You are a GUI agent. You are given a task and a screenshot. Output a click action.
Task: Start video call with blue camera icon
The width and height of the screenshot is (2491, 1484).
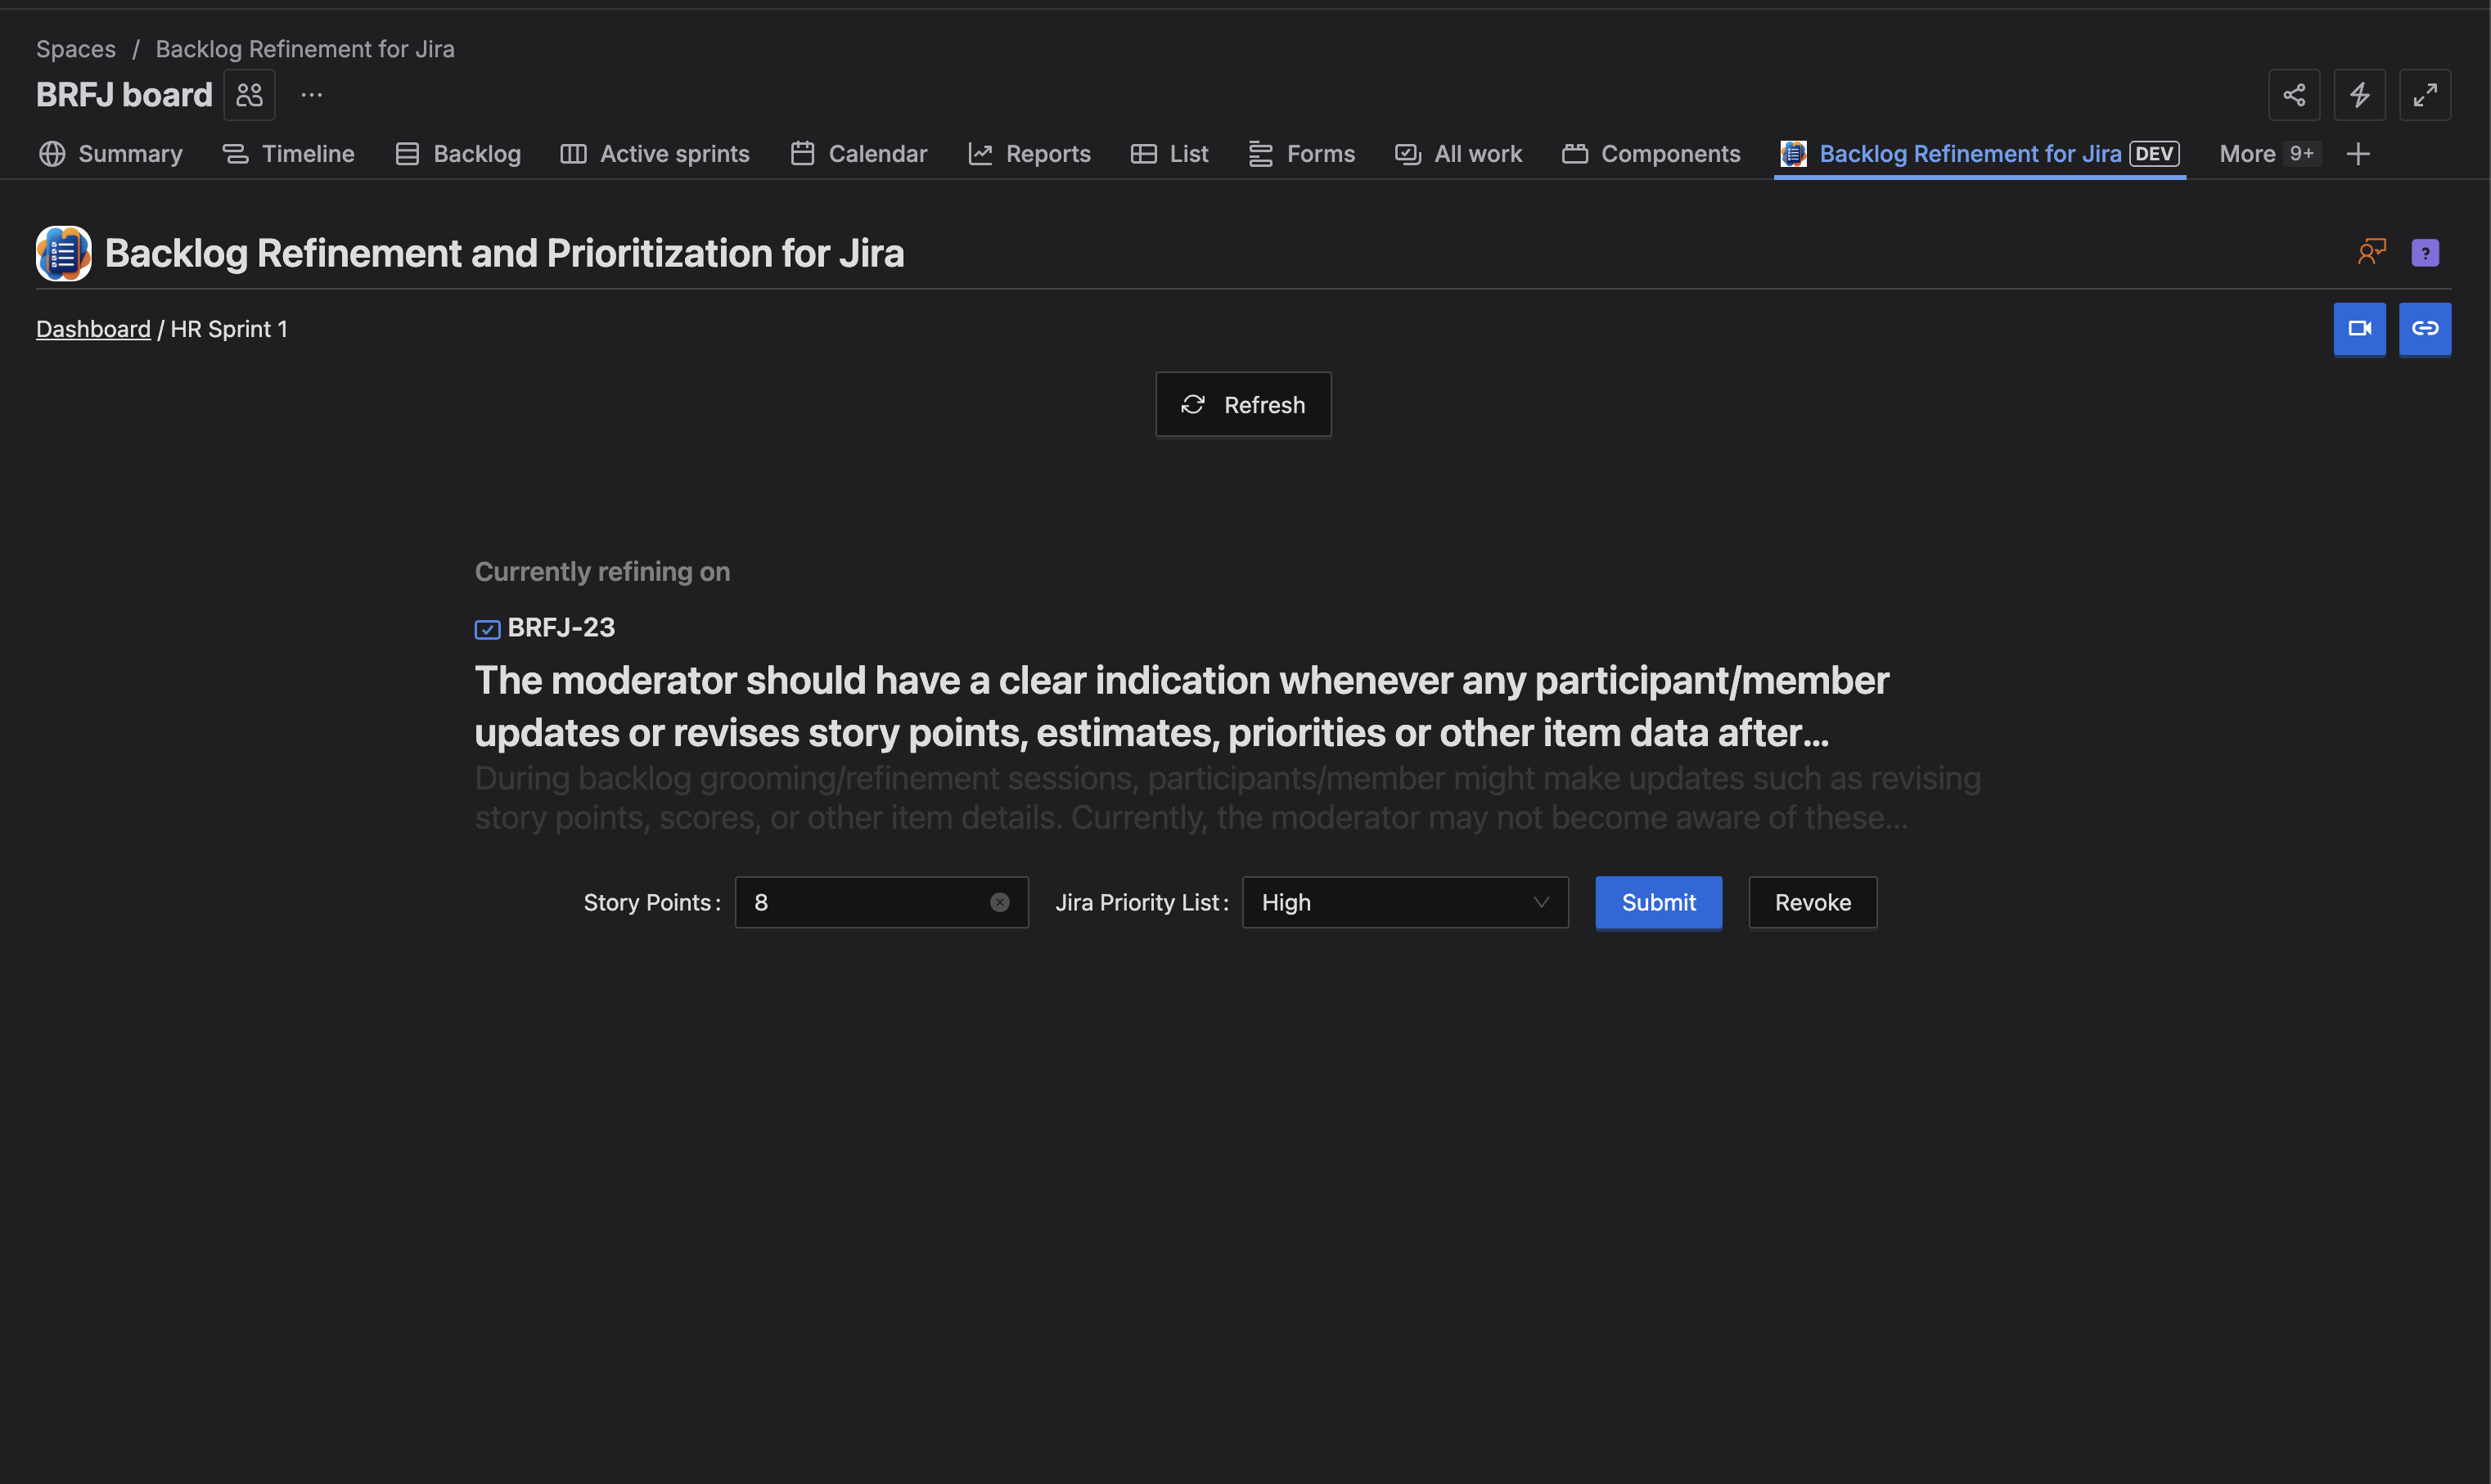(2359, 328)
